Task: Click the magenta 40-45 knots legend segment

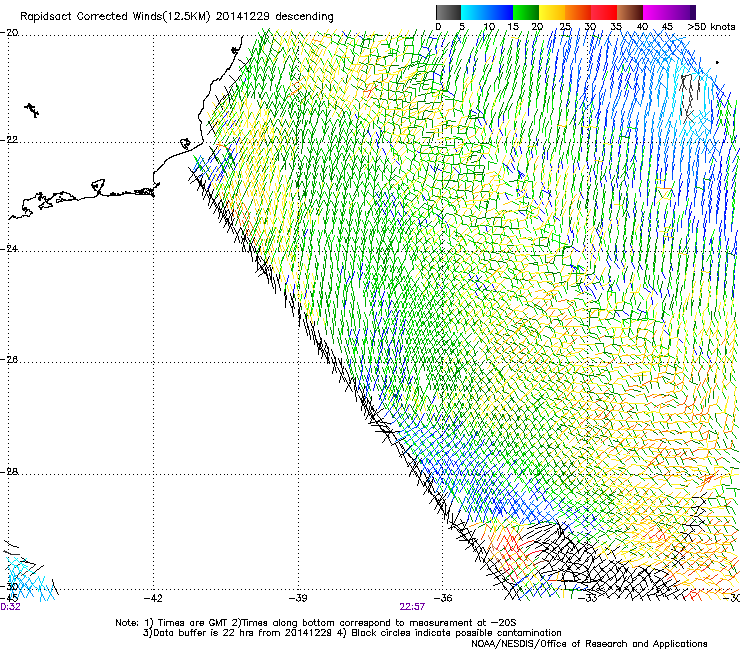Action: pos(656,12)
